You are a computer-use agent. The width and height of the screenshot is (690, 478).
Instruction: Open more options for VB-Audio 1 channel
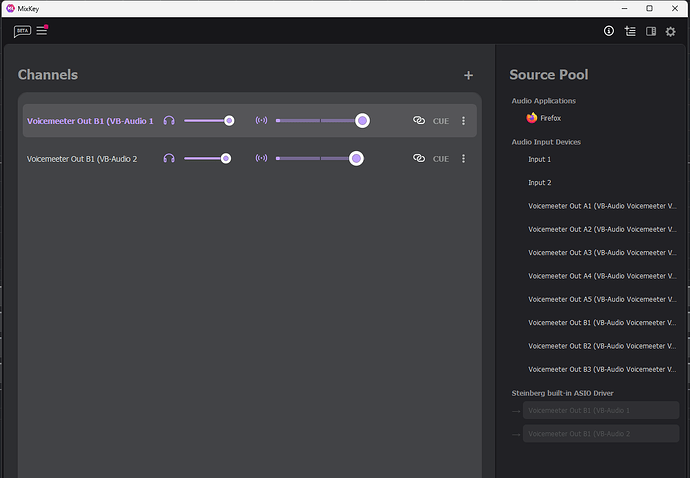[463, 121]
